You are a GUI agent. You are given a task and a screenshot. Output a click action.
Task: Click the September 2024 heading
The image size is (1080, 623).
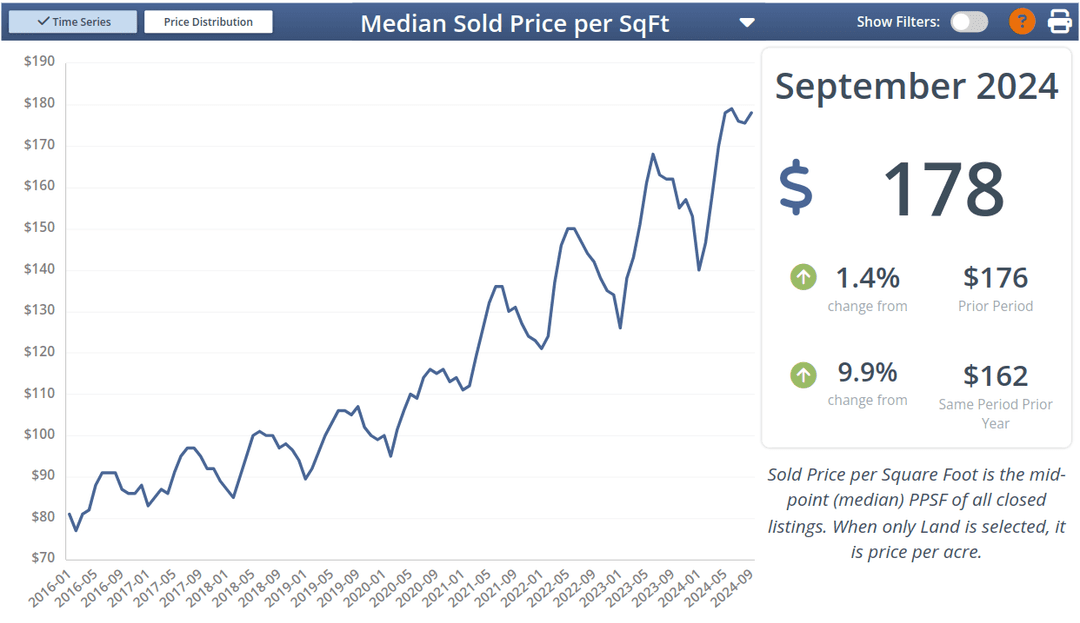(x=916, y=87)
